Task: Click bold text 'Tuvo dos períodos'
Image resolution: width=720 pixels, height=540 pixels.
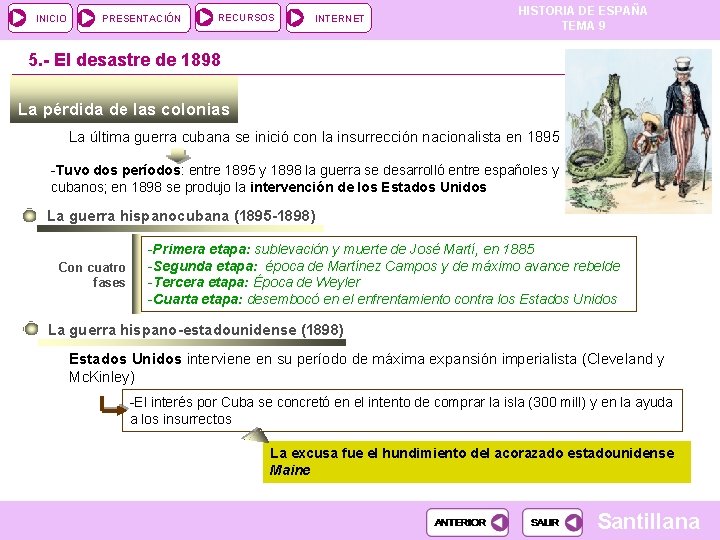Action: point(118,170)
